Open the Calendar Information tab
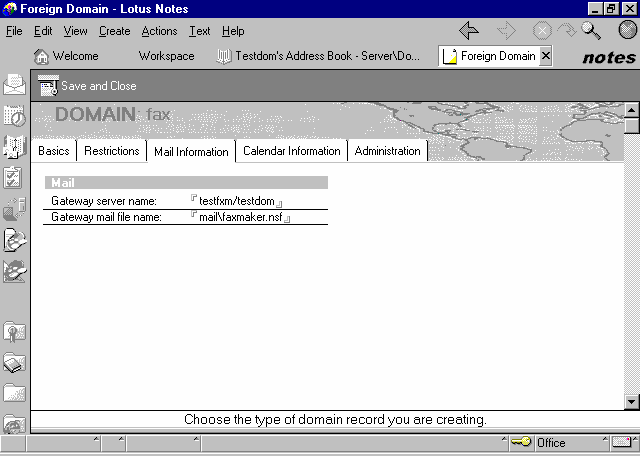The width and height of the screenshot is (640, 456). (292, 151)
